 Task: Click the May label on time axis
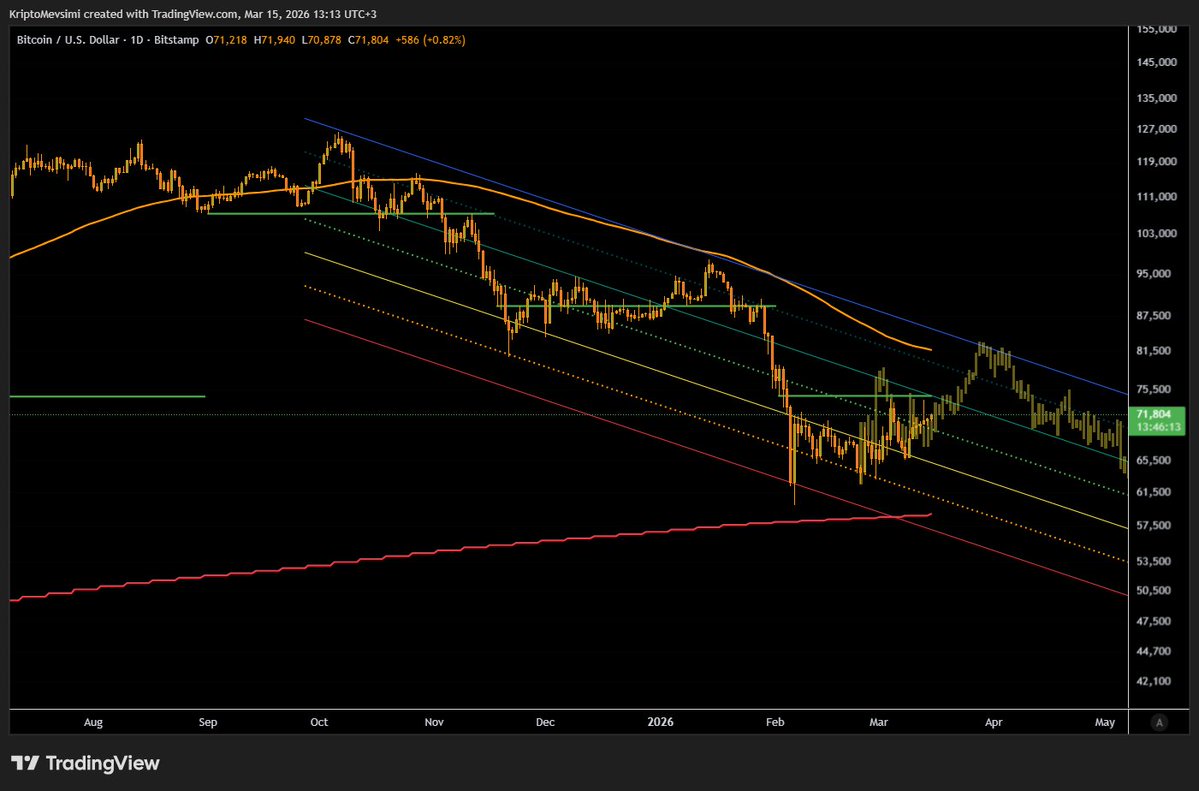[x=1105, y=722]
